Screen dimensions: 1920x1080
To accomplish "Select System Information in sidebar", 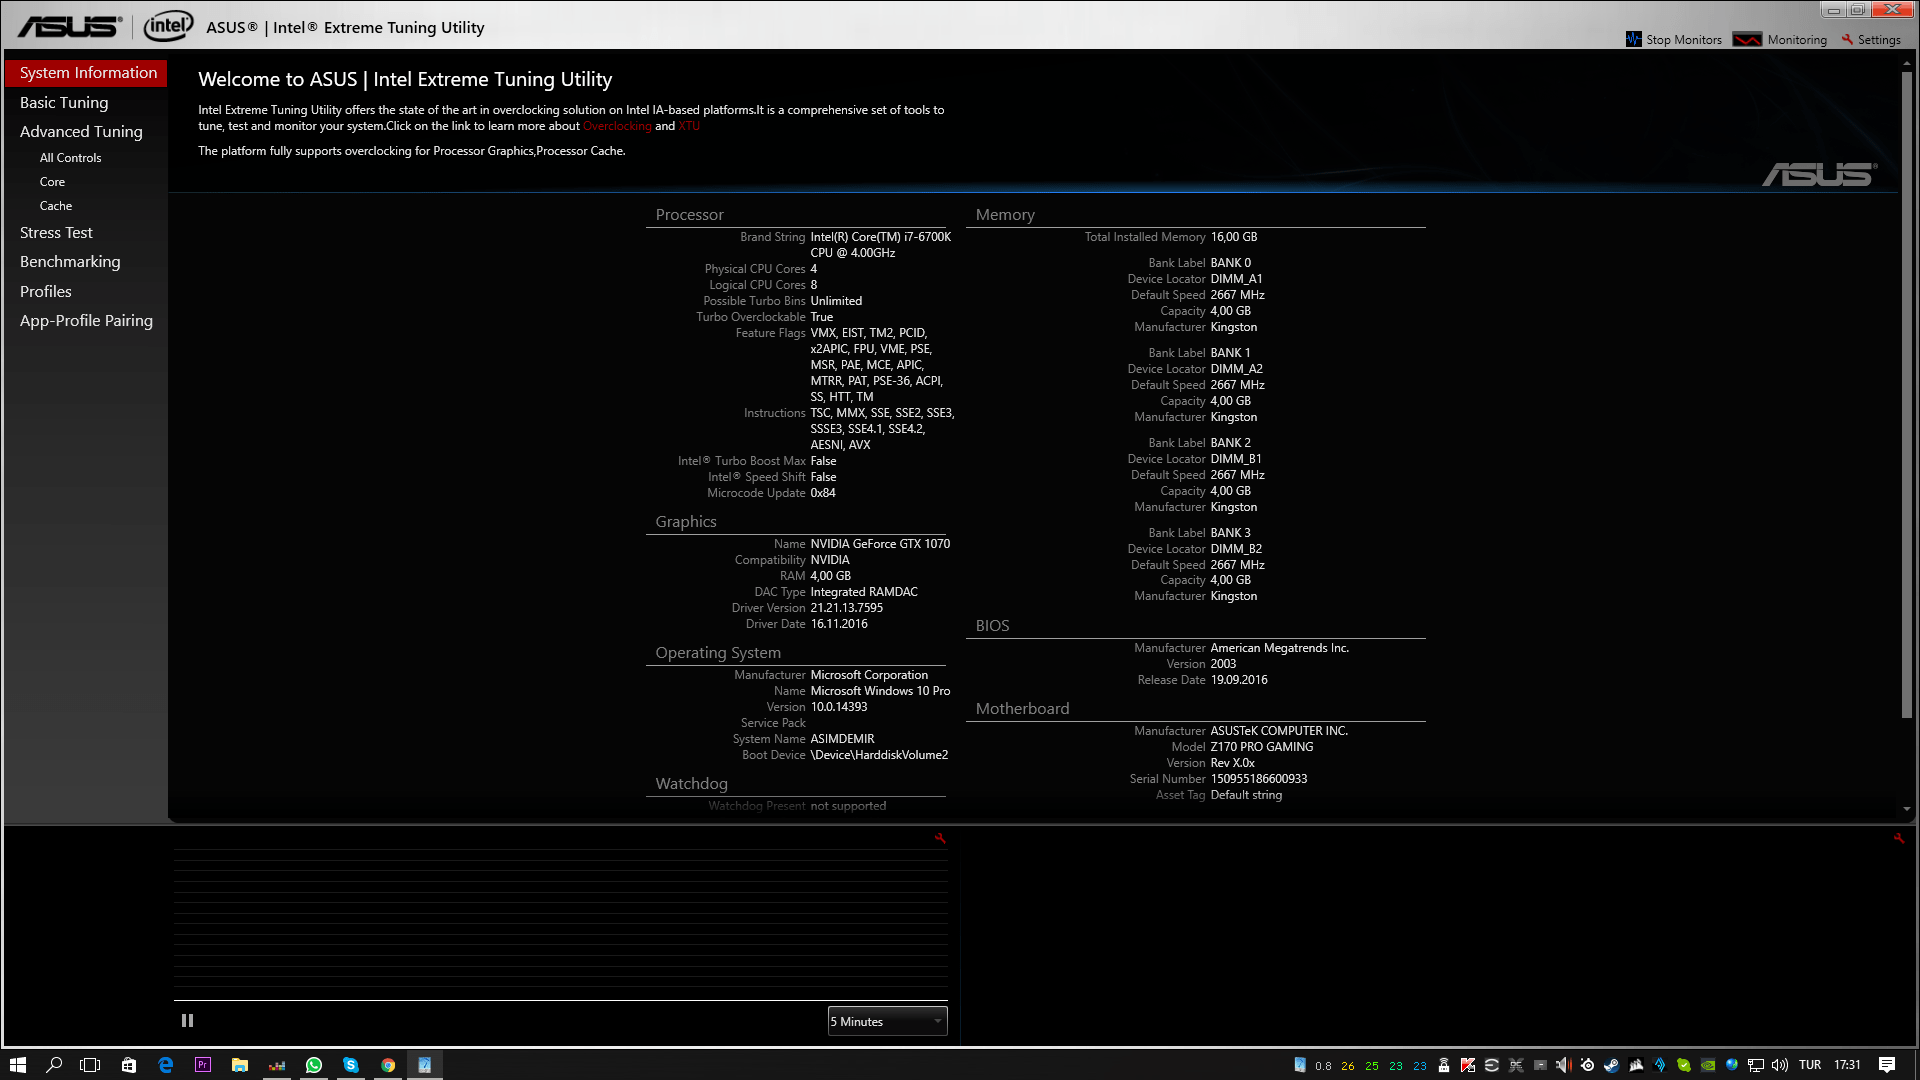I will 88,73.
